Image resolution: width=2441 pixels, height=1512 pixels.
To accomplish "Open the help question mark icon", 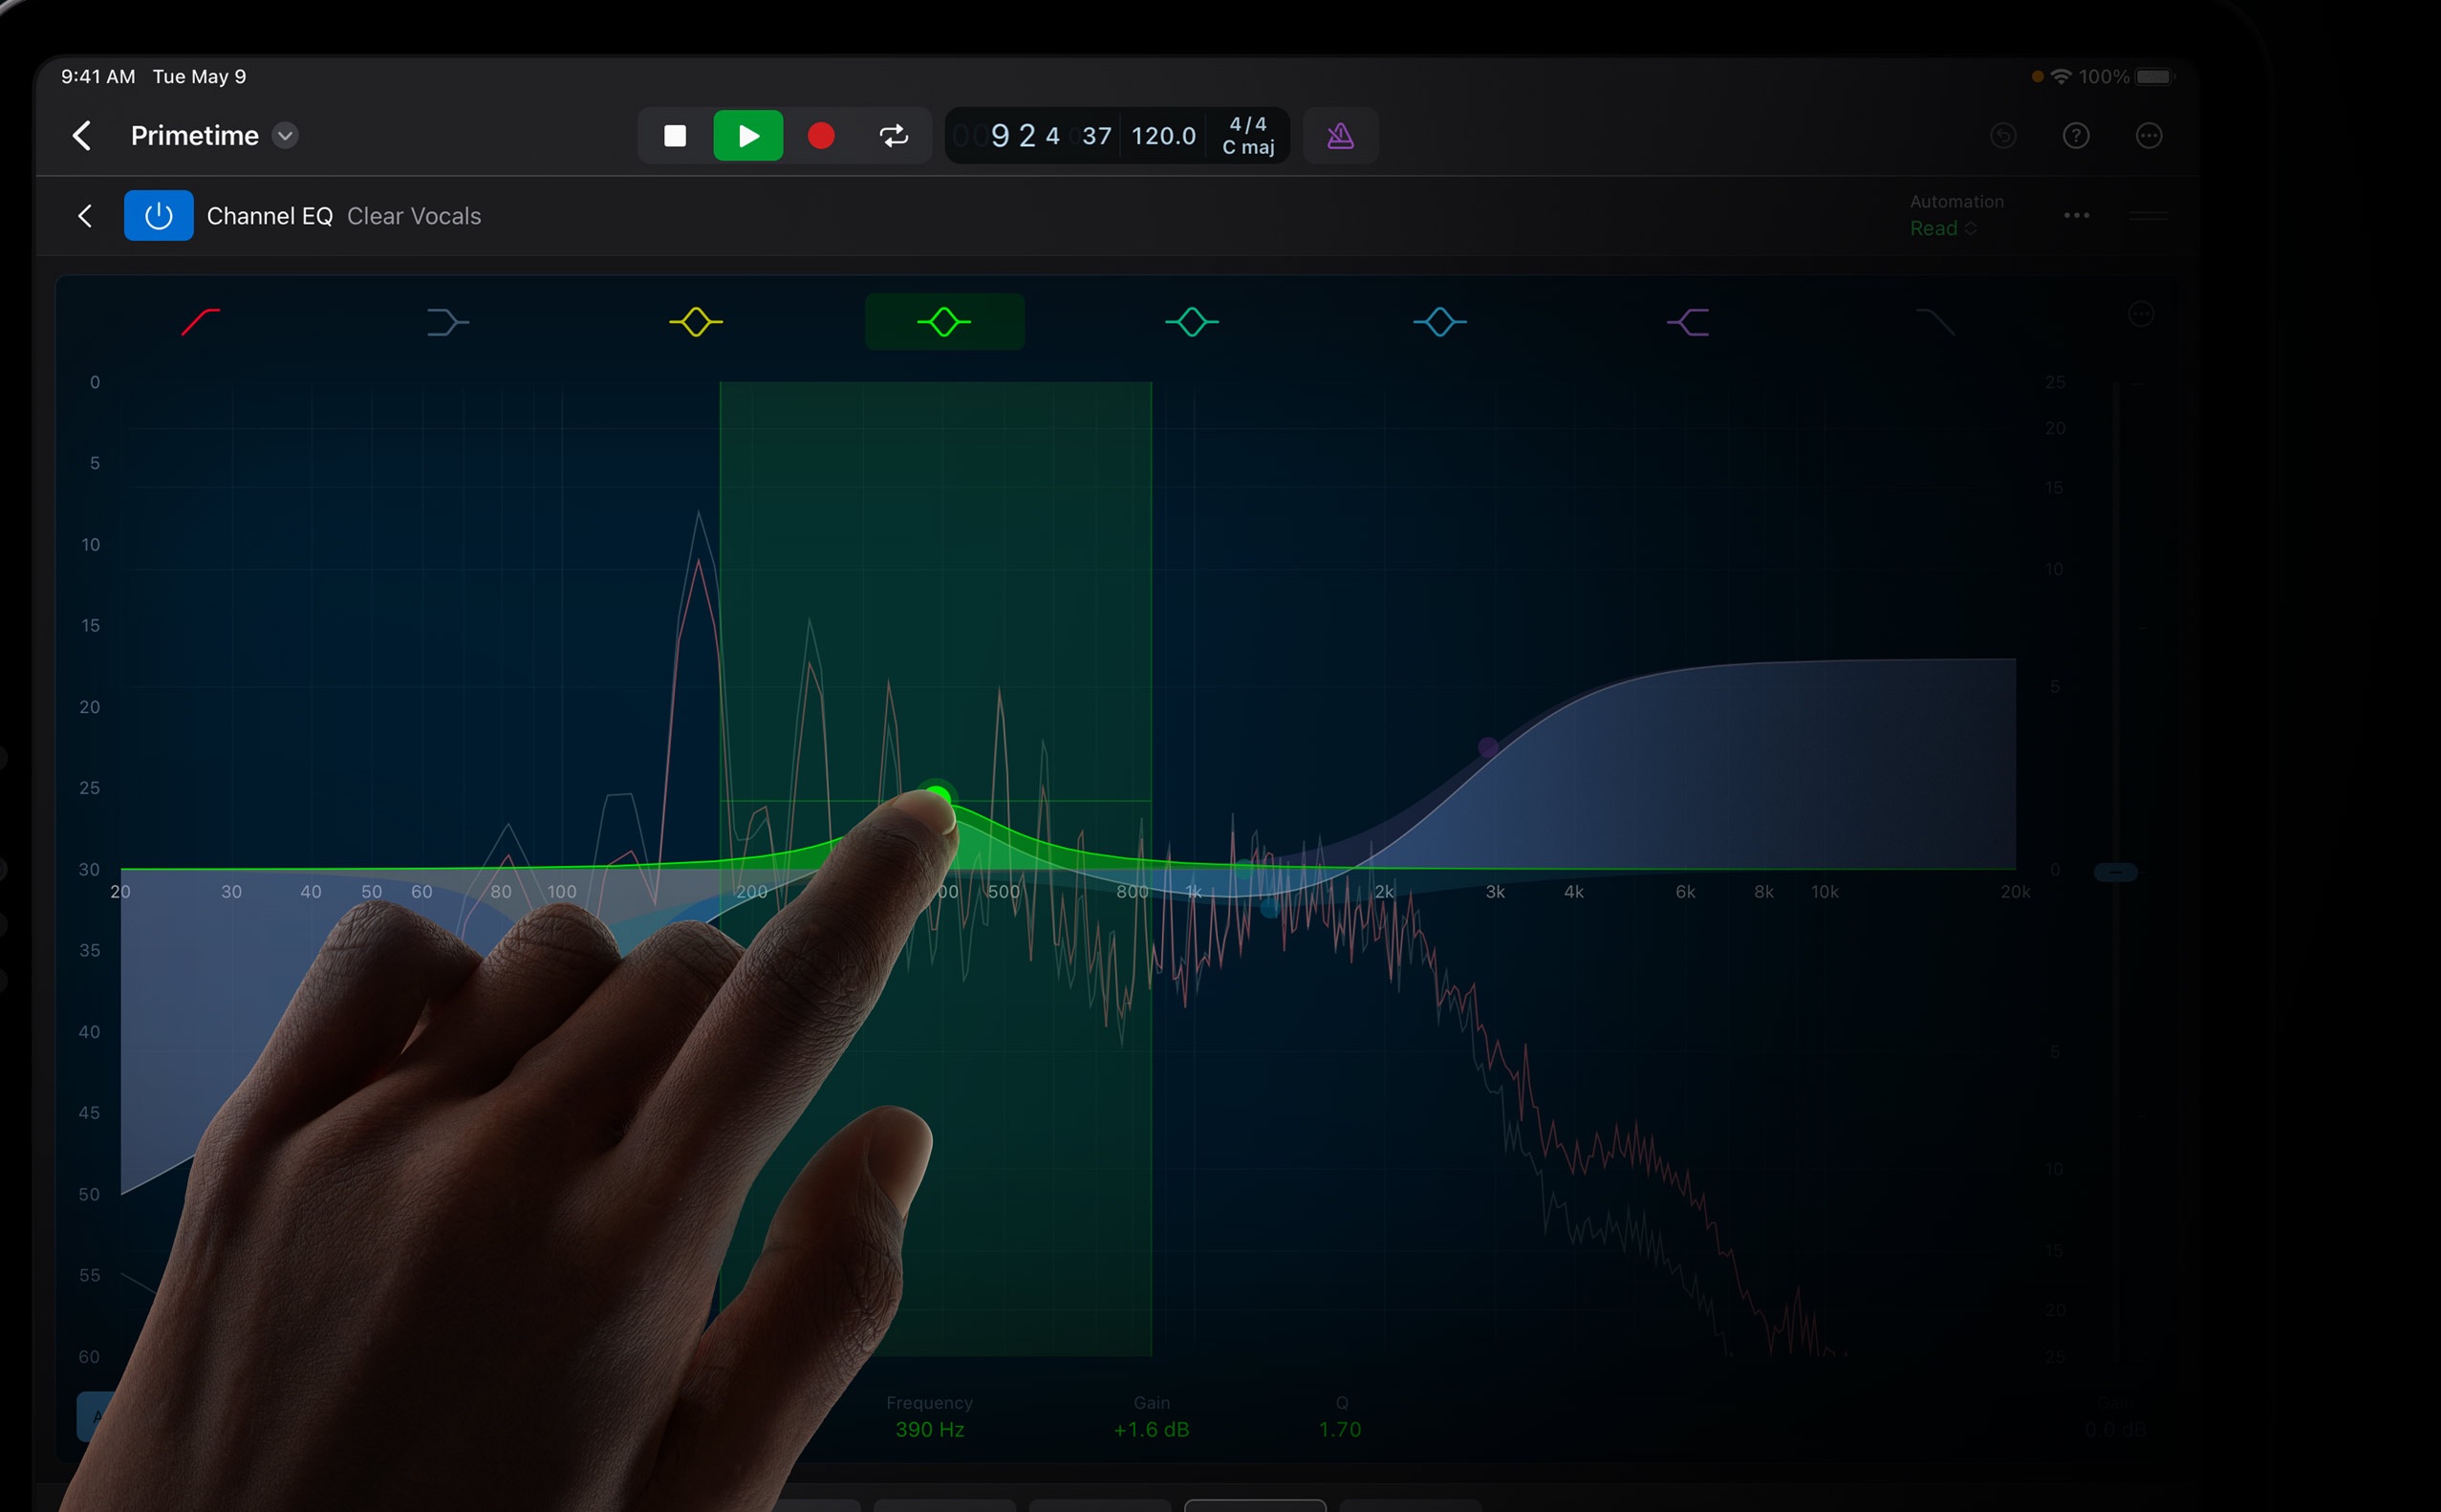I will click(2076, 136).
